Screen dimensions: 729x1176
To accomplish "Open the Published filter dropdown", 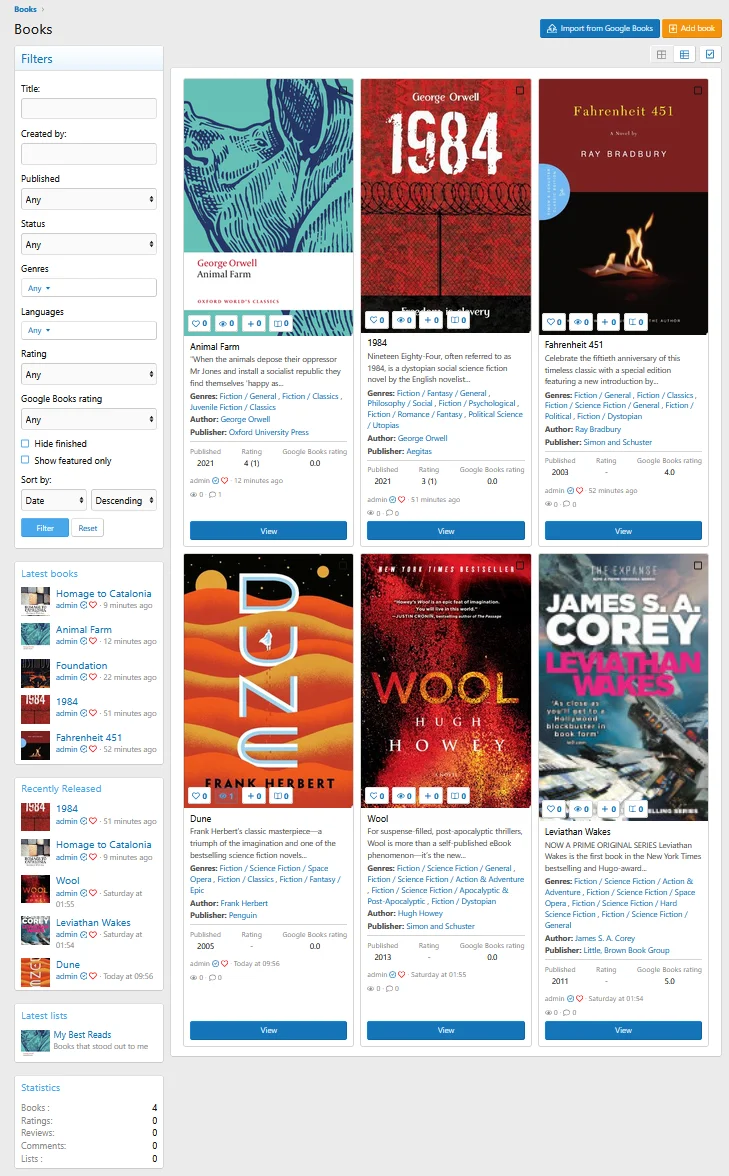I will tap(88, 200).
